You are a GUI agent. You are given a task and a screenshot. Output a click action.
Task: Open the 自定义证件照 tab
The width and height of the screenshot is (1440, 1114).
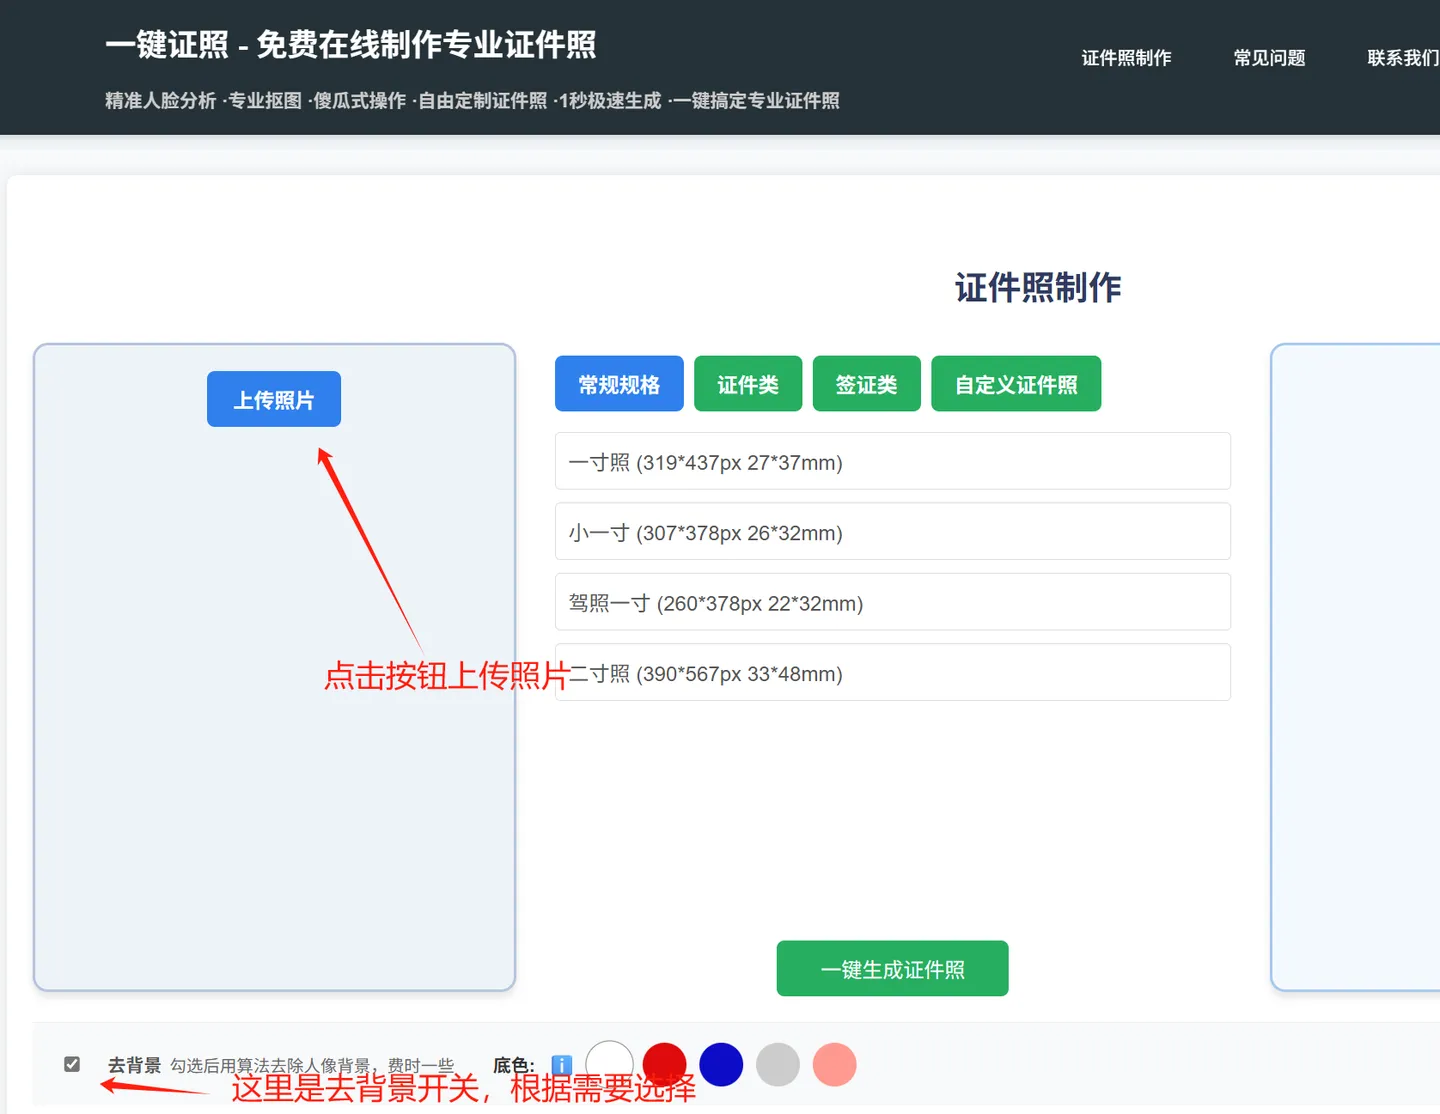(1016, 384)
